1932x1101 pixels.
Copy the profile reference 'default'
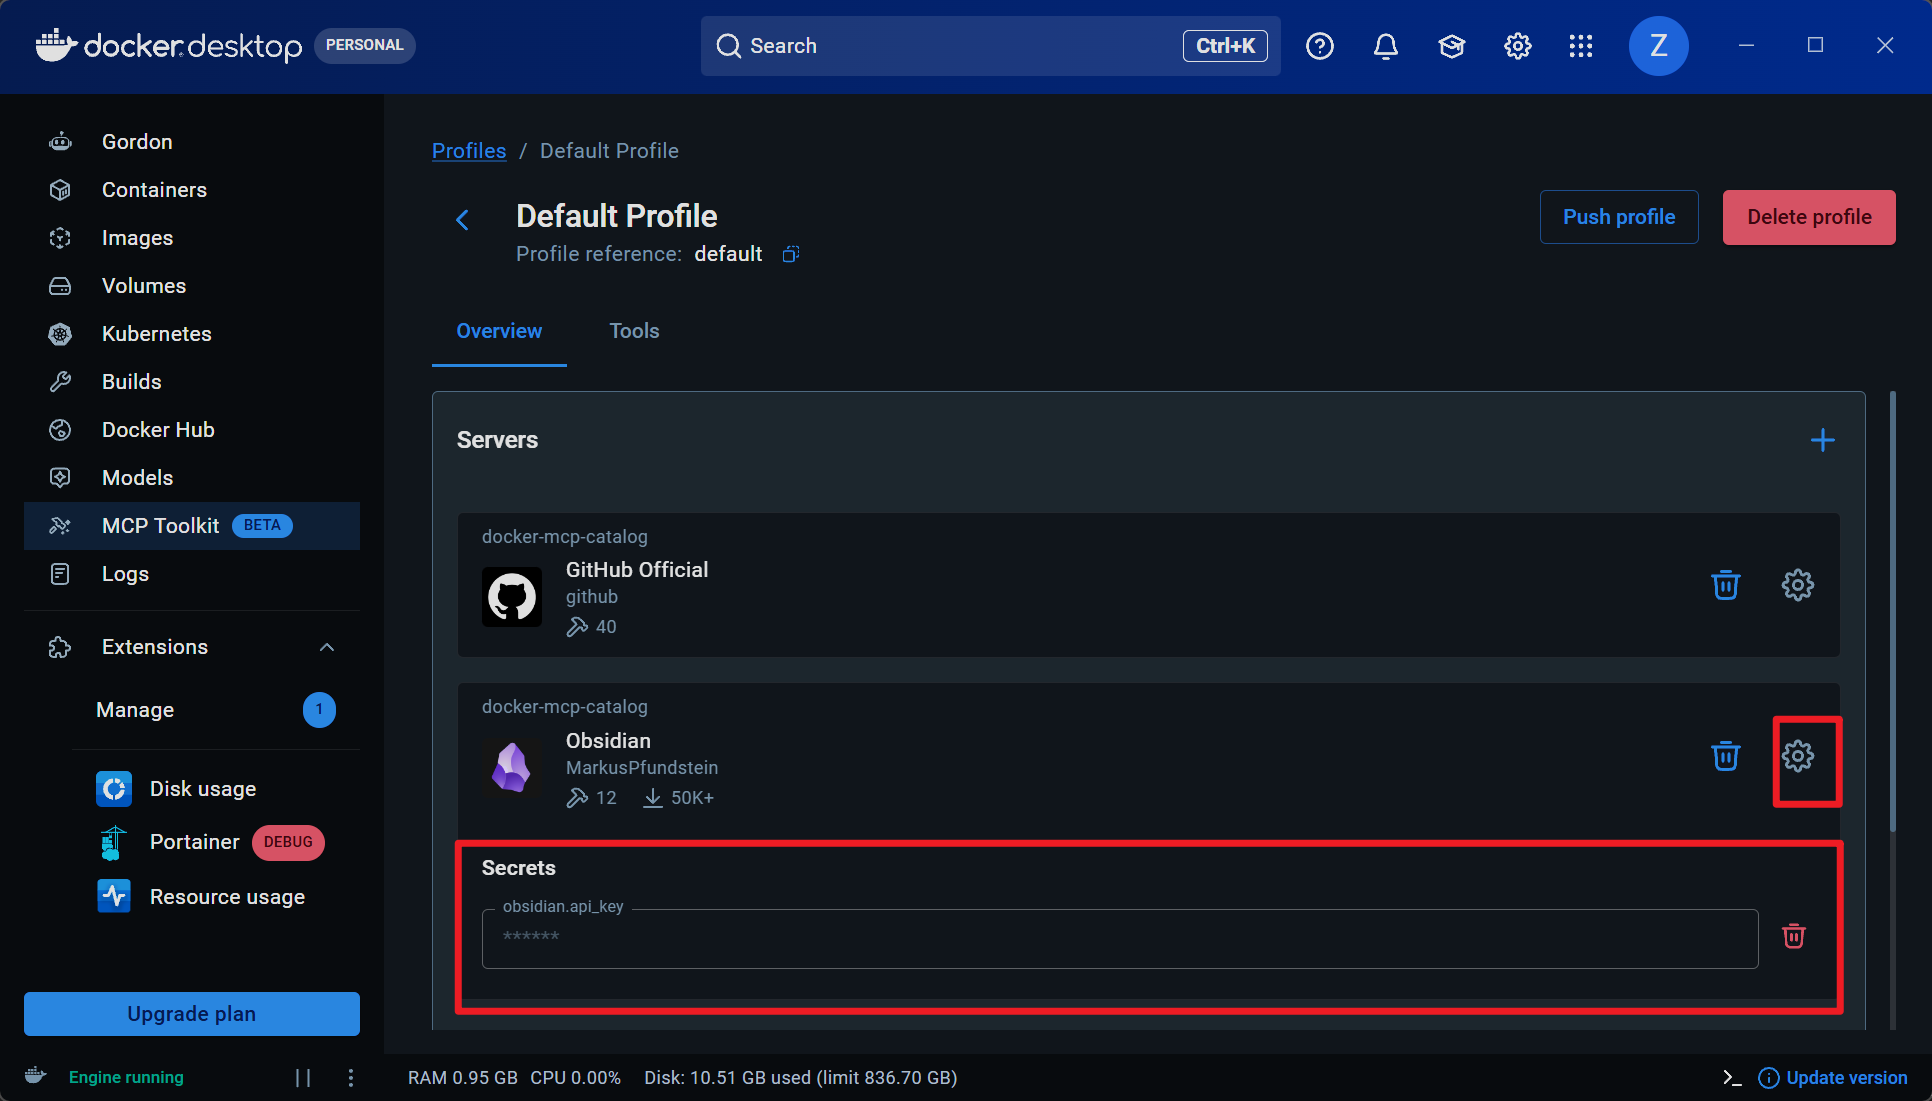[791, 254]
